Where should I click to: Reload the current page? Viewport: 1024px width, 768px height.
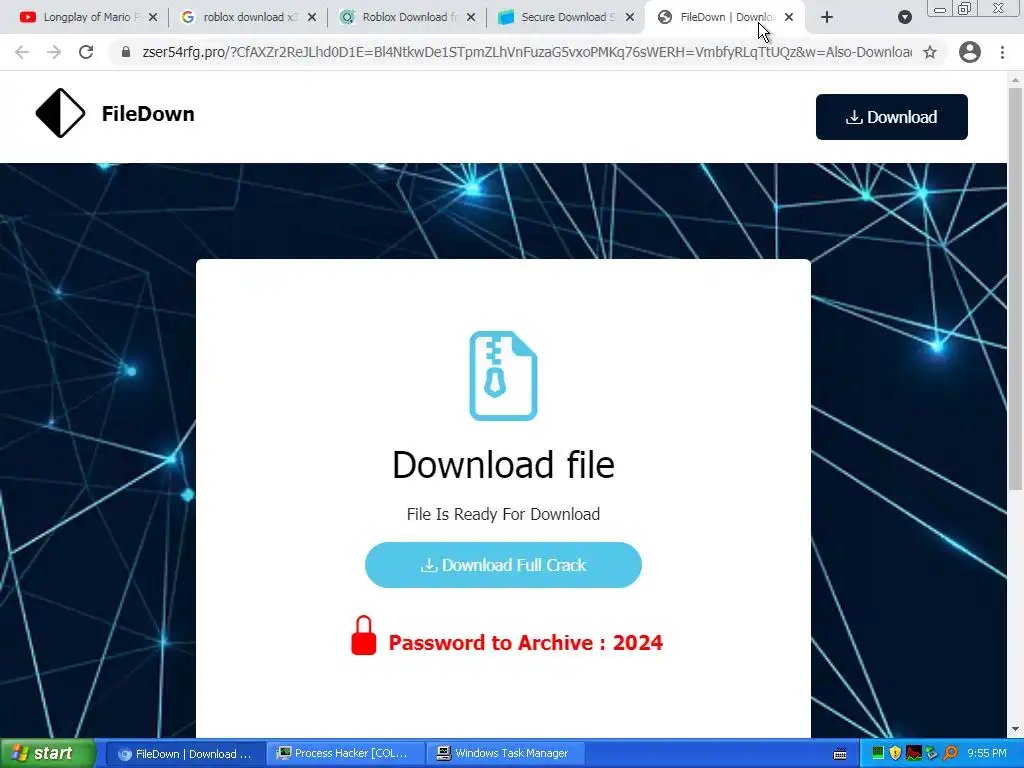(x=86, y=52)
